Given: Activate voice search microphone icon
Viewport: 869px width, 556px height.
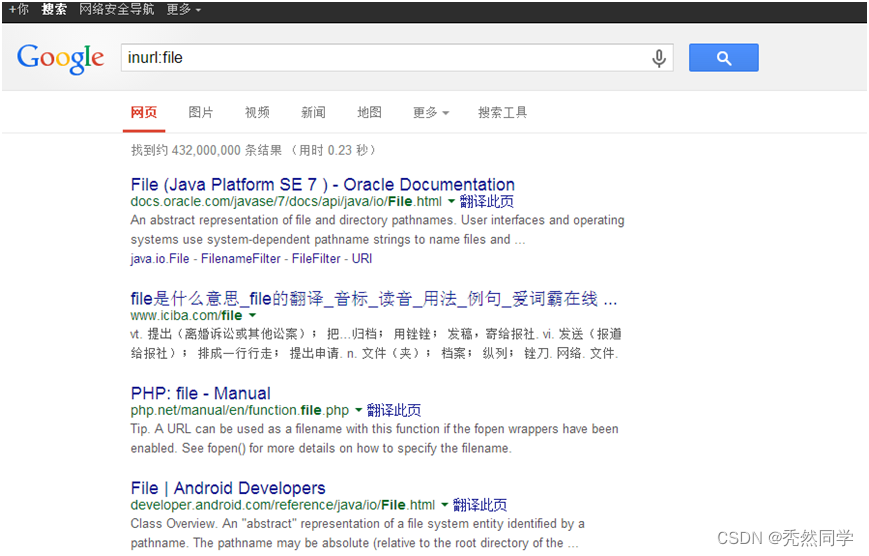Looking at the screenshot, I should (658, 58).
